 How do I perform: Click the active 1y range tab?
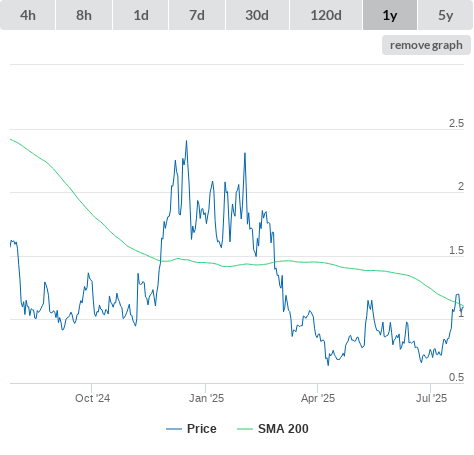(390, 15)
